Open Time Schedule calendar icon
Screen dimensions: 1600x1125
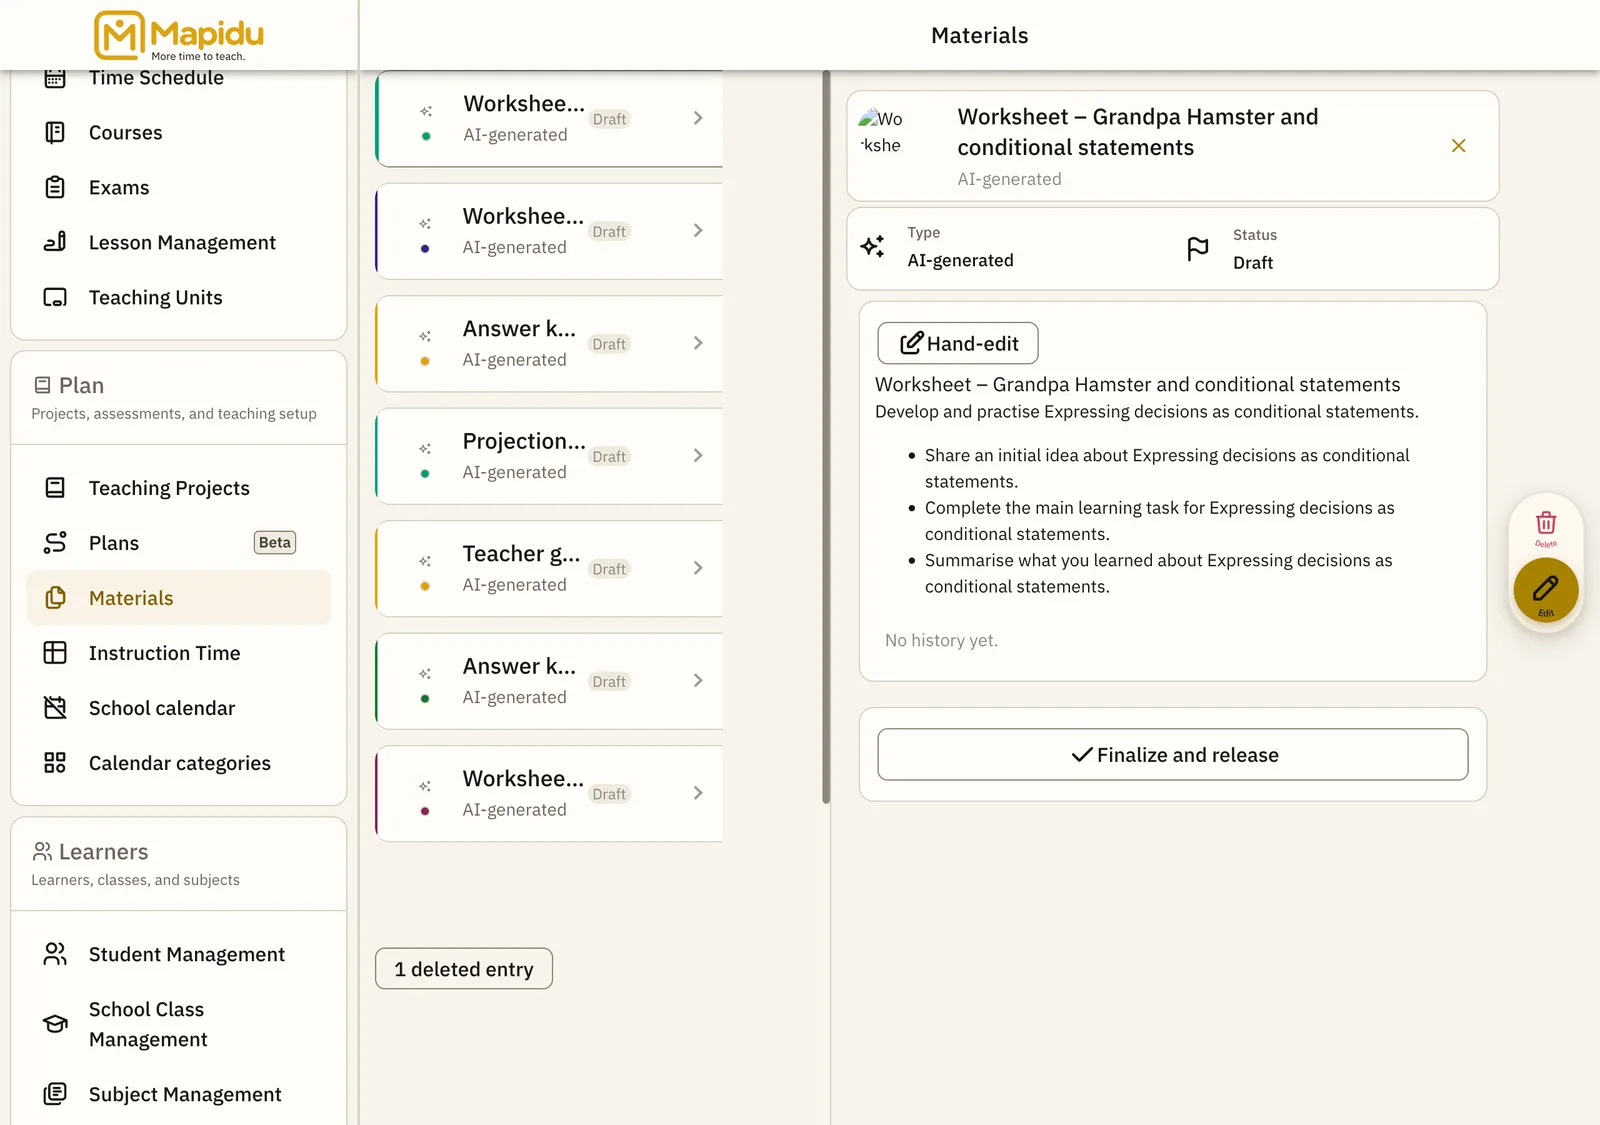(55, 78)
